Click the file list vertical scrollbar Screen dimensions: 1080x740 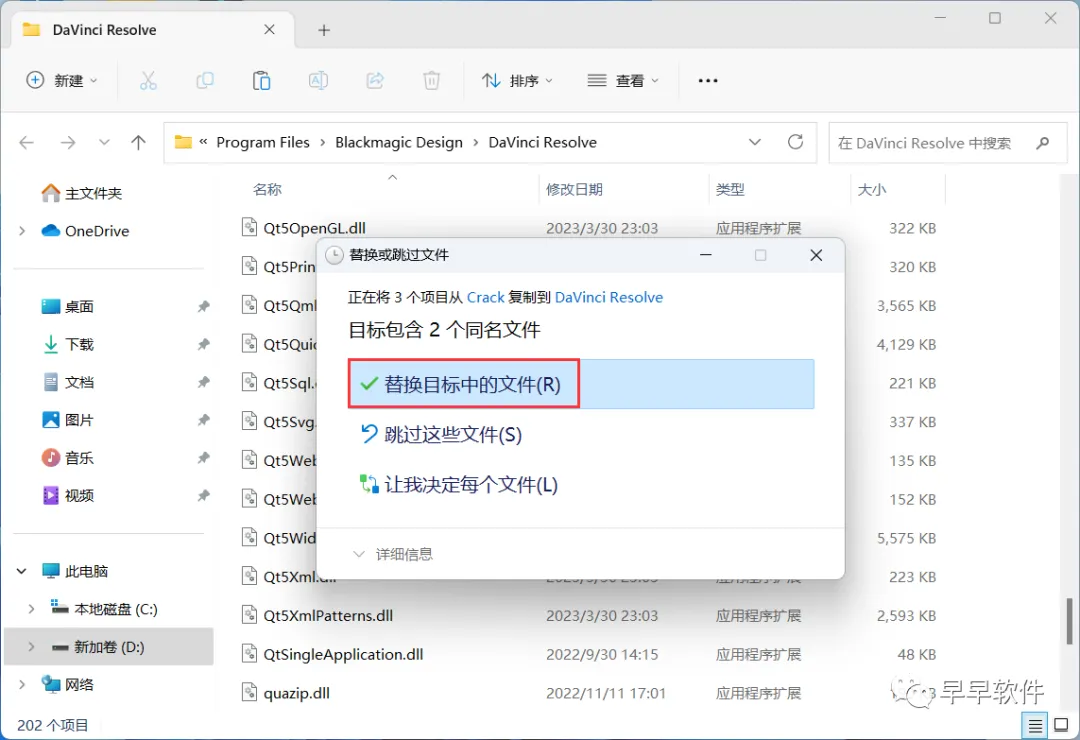tap(1070, 620)
